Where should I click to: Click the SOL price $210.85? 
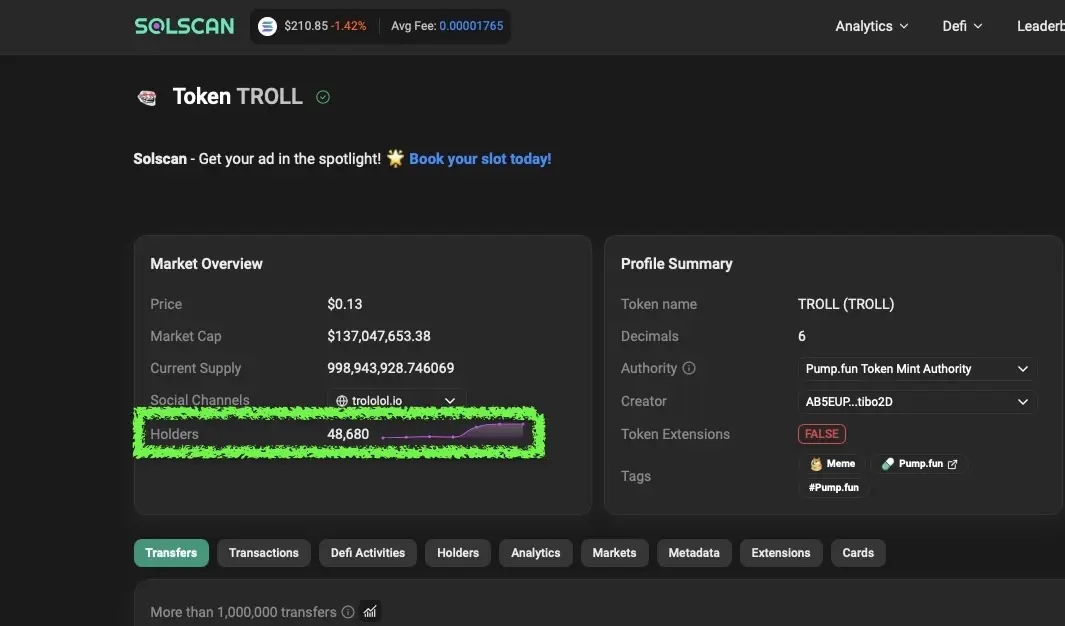pyautogui.click(x=306, y=26)
